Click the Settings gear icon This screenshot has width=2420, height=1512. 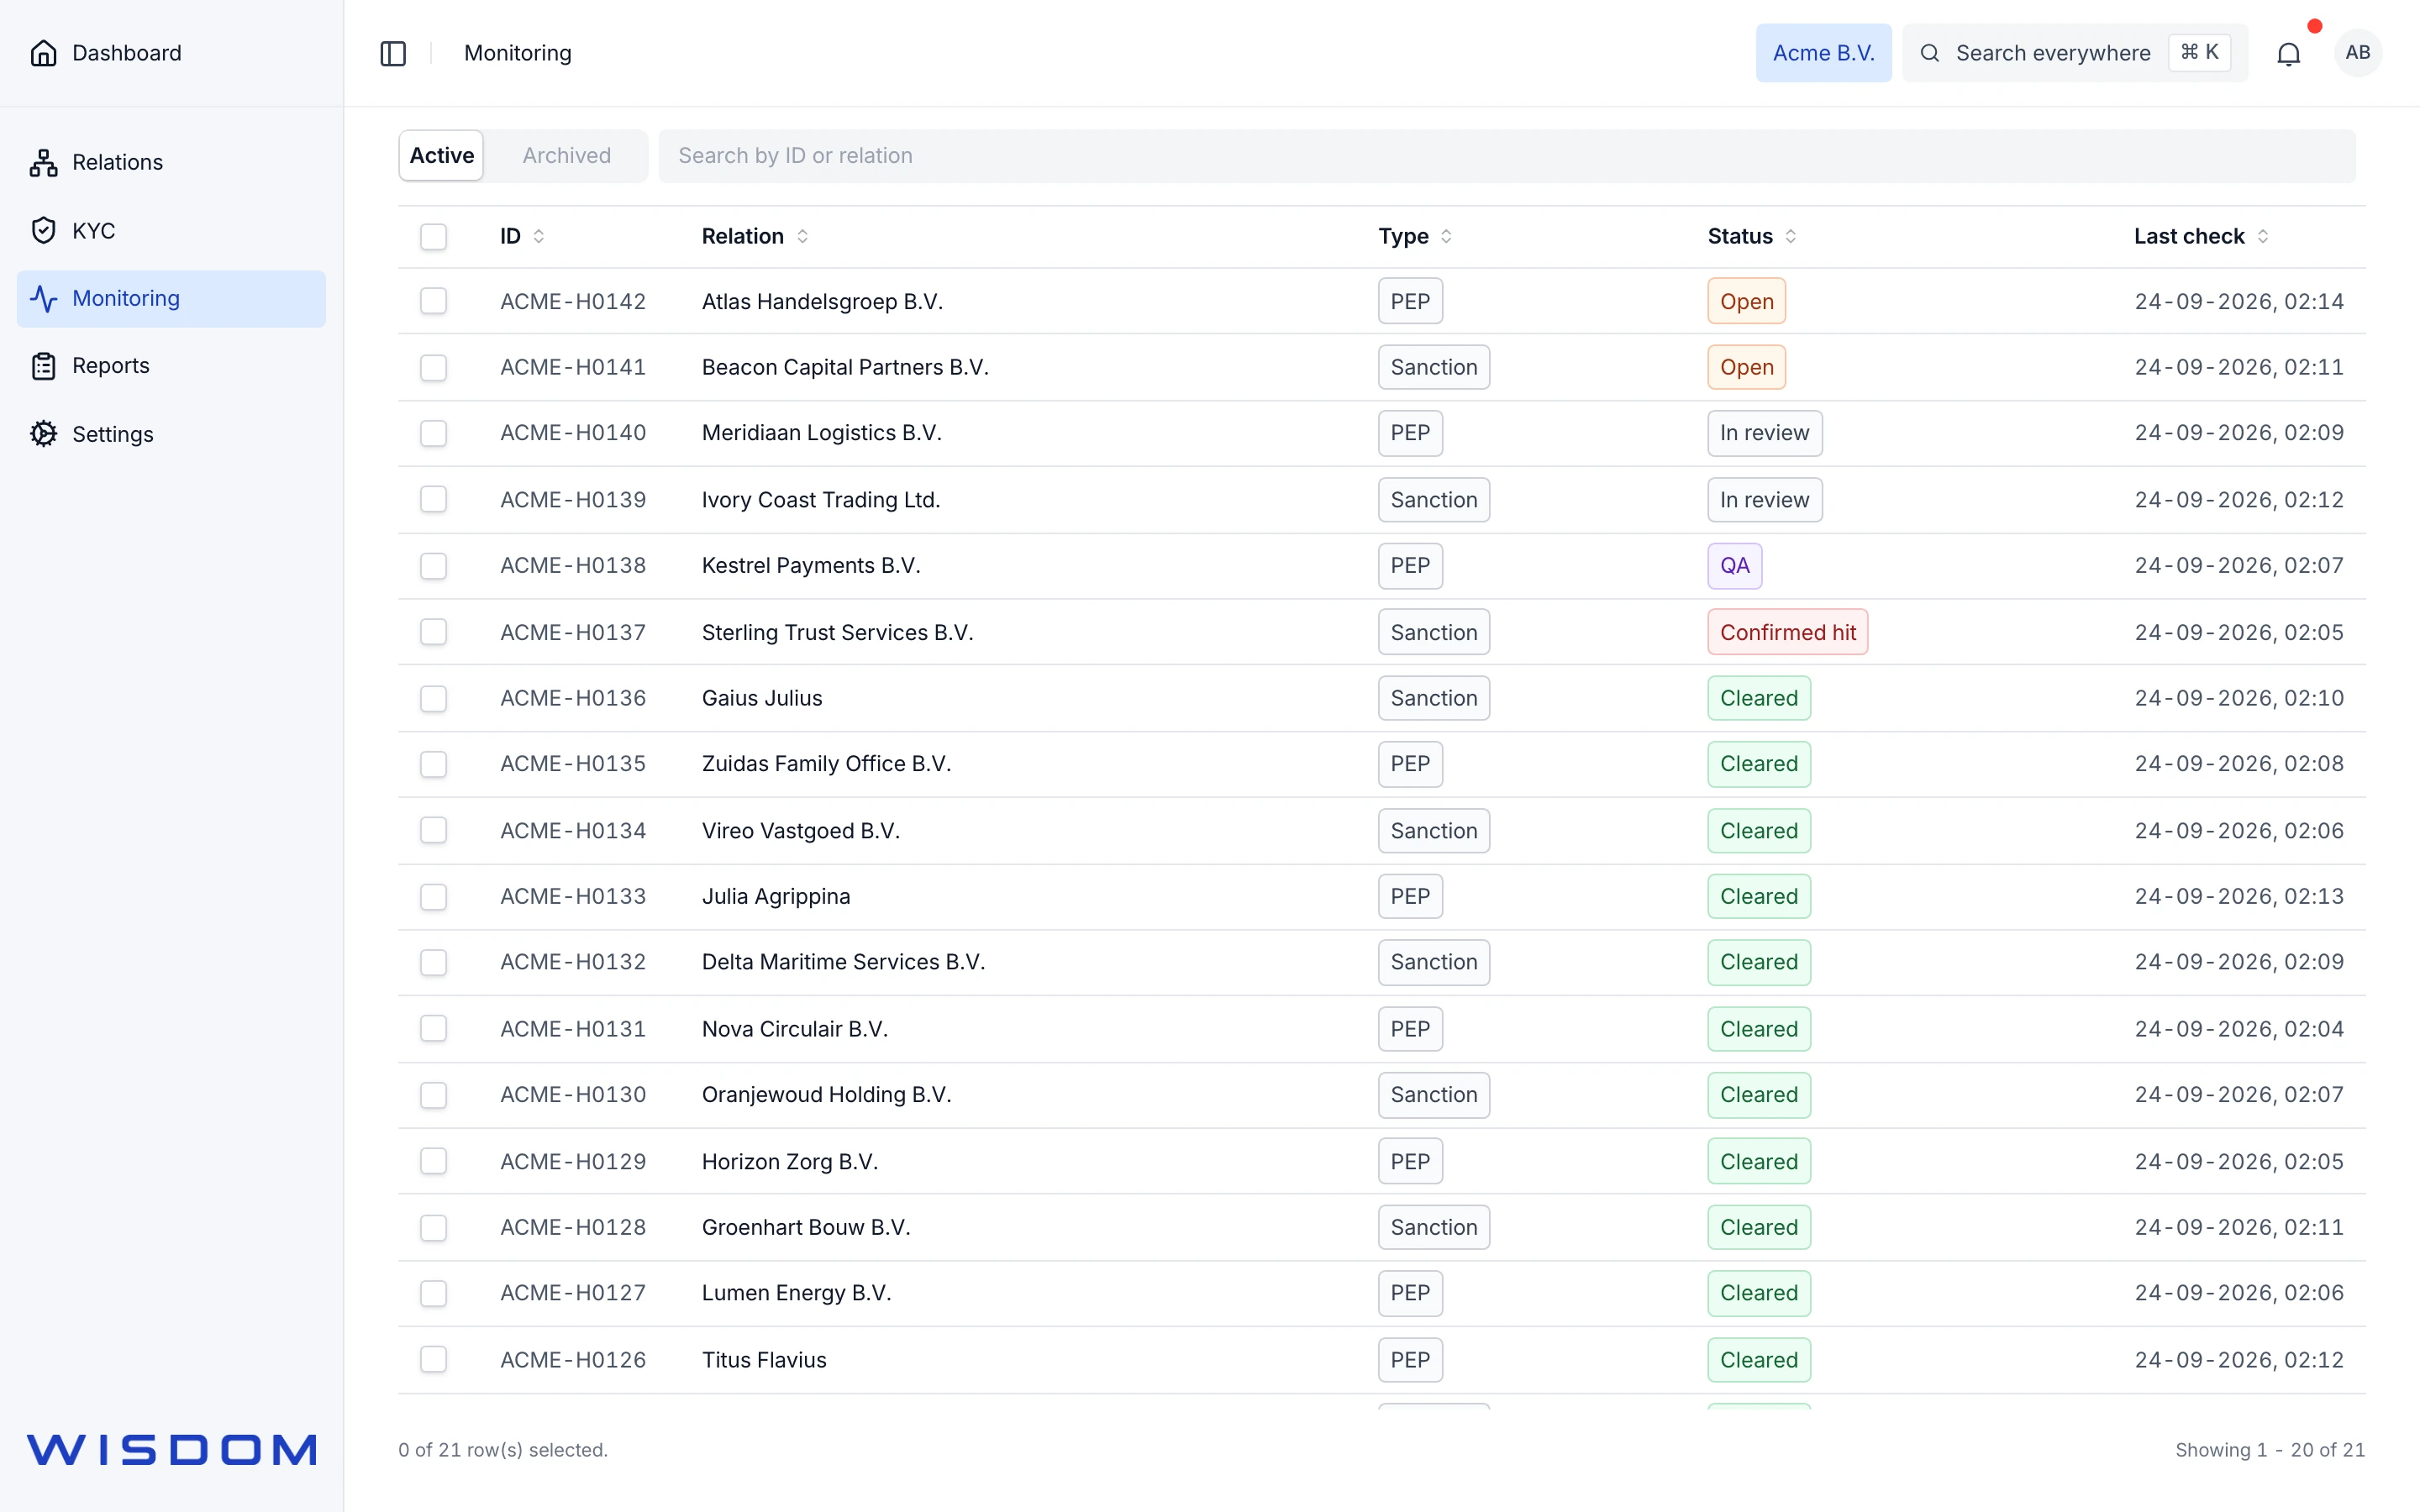[43, 434]
